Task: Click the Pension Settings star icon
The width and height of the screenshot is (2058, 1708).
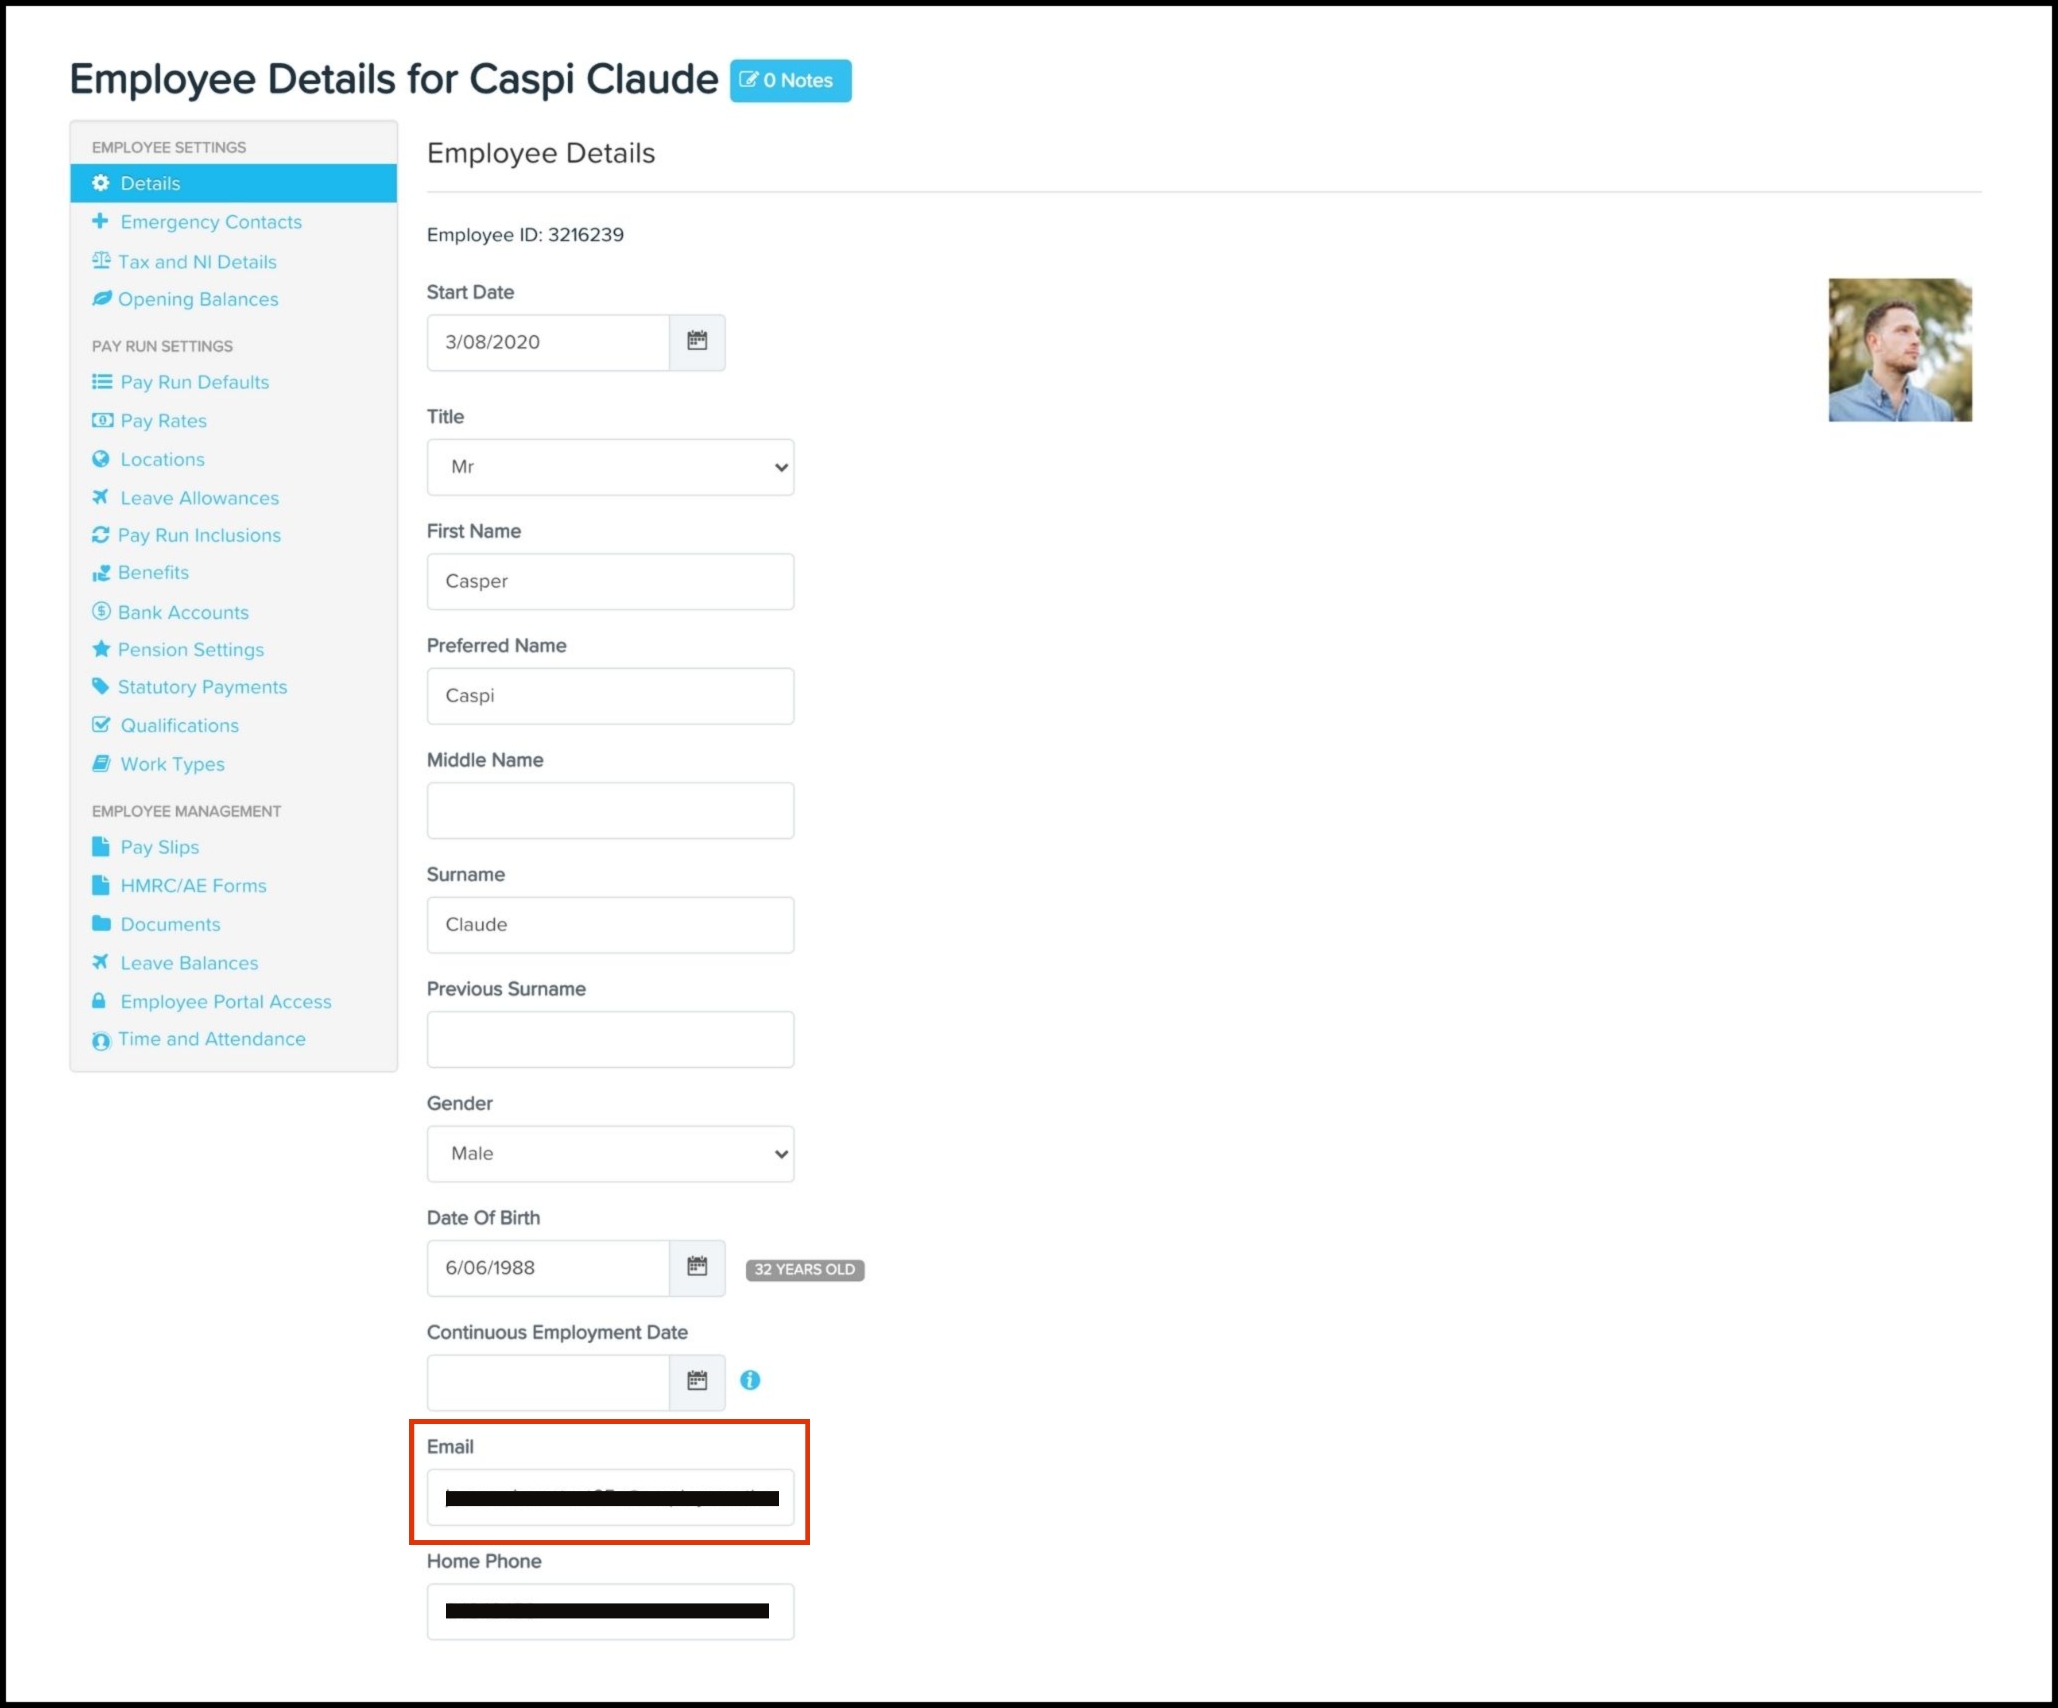Action: click(x=101, y=649)
